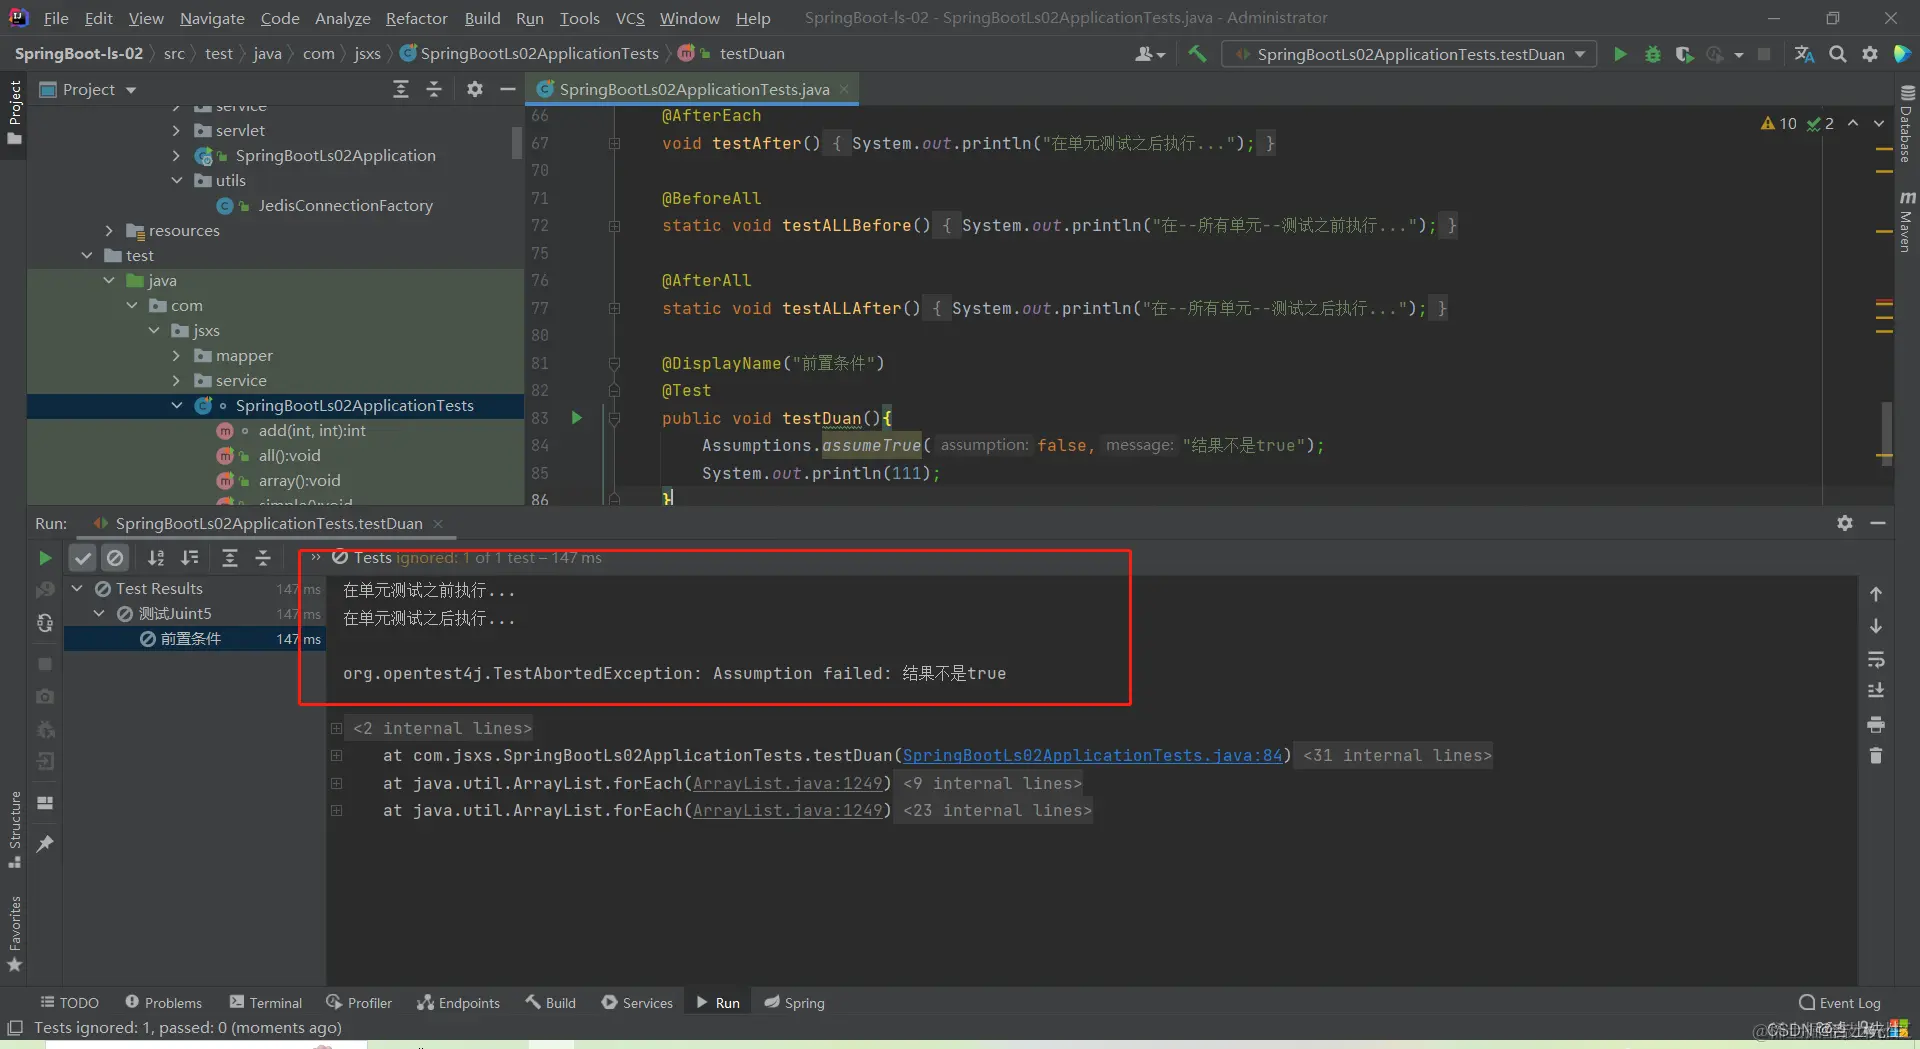The width and height of the screenshot is (1920, 1049).
Task: Toggle auto-test in the Run panel
Action: point(45,623)
